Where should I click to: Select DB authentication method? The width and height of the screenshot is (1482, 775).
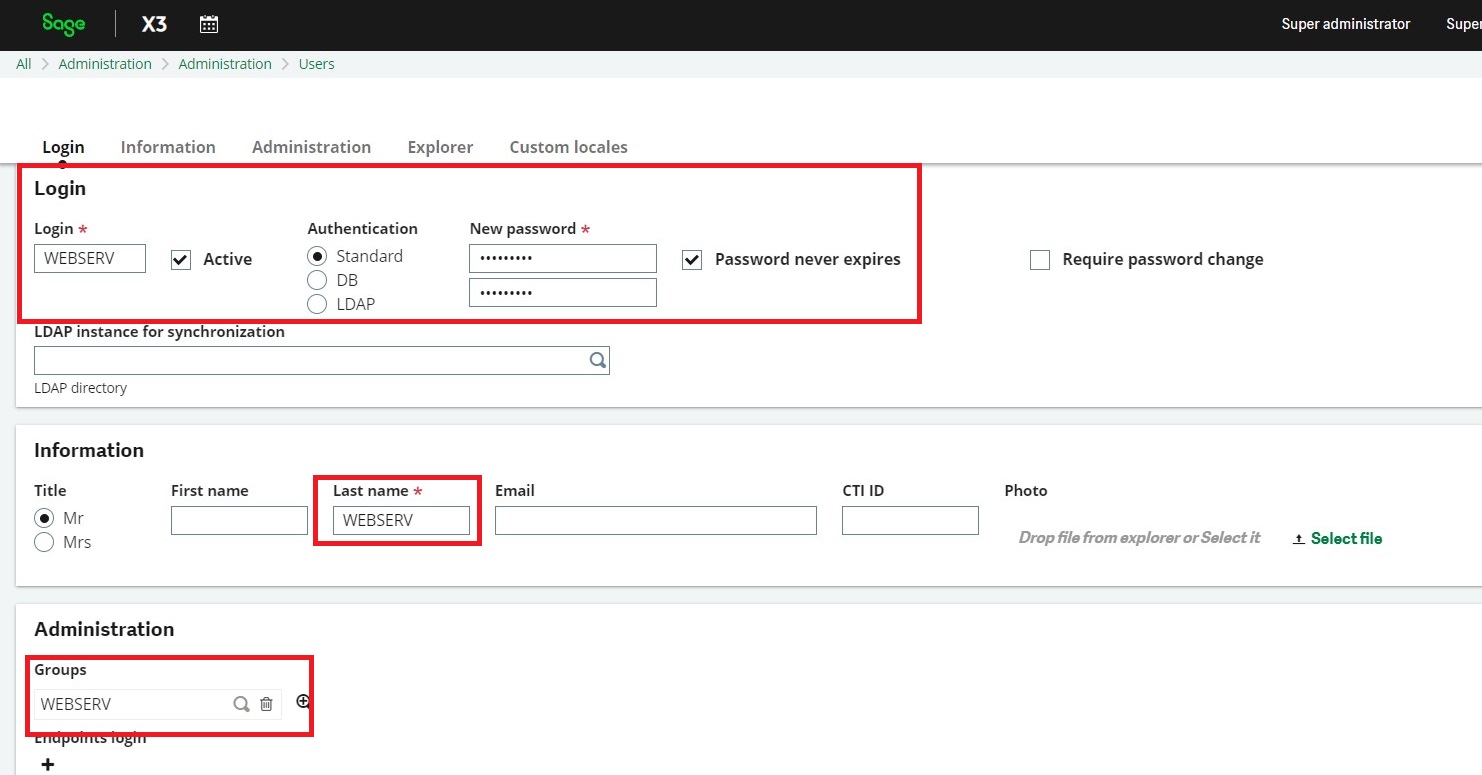pos(318,280)
